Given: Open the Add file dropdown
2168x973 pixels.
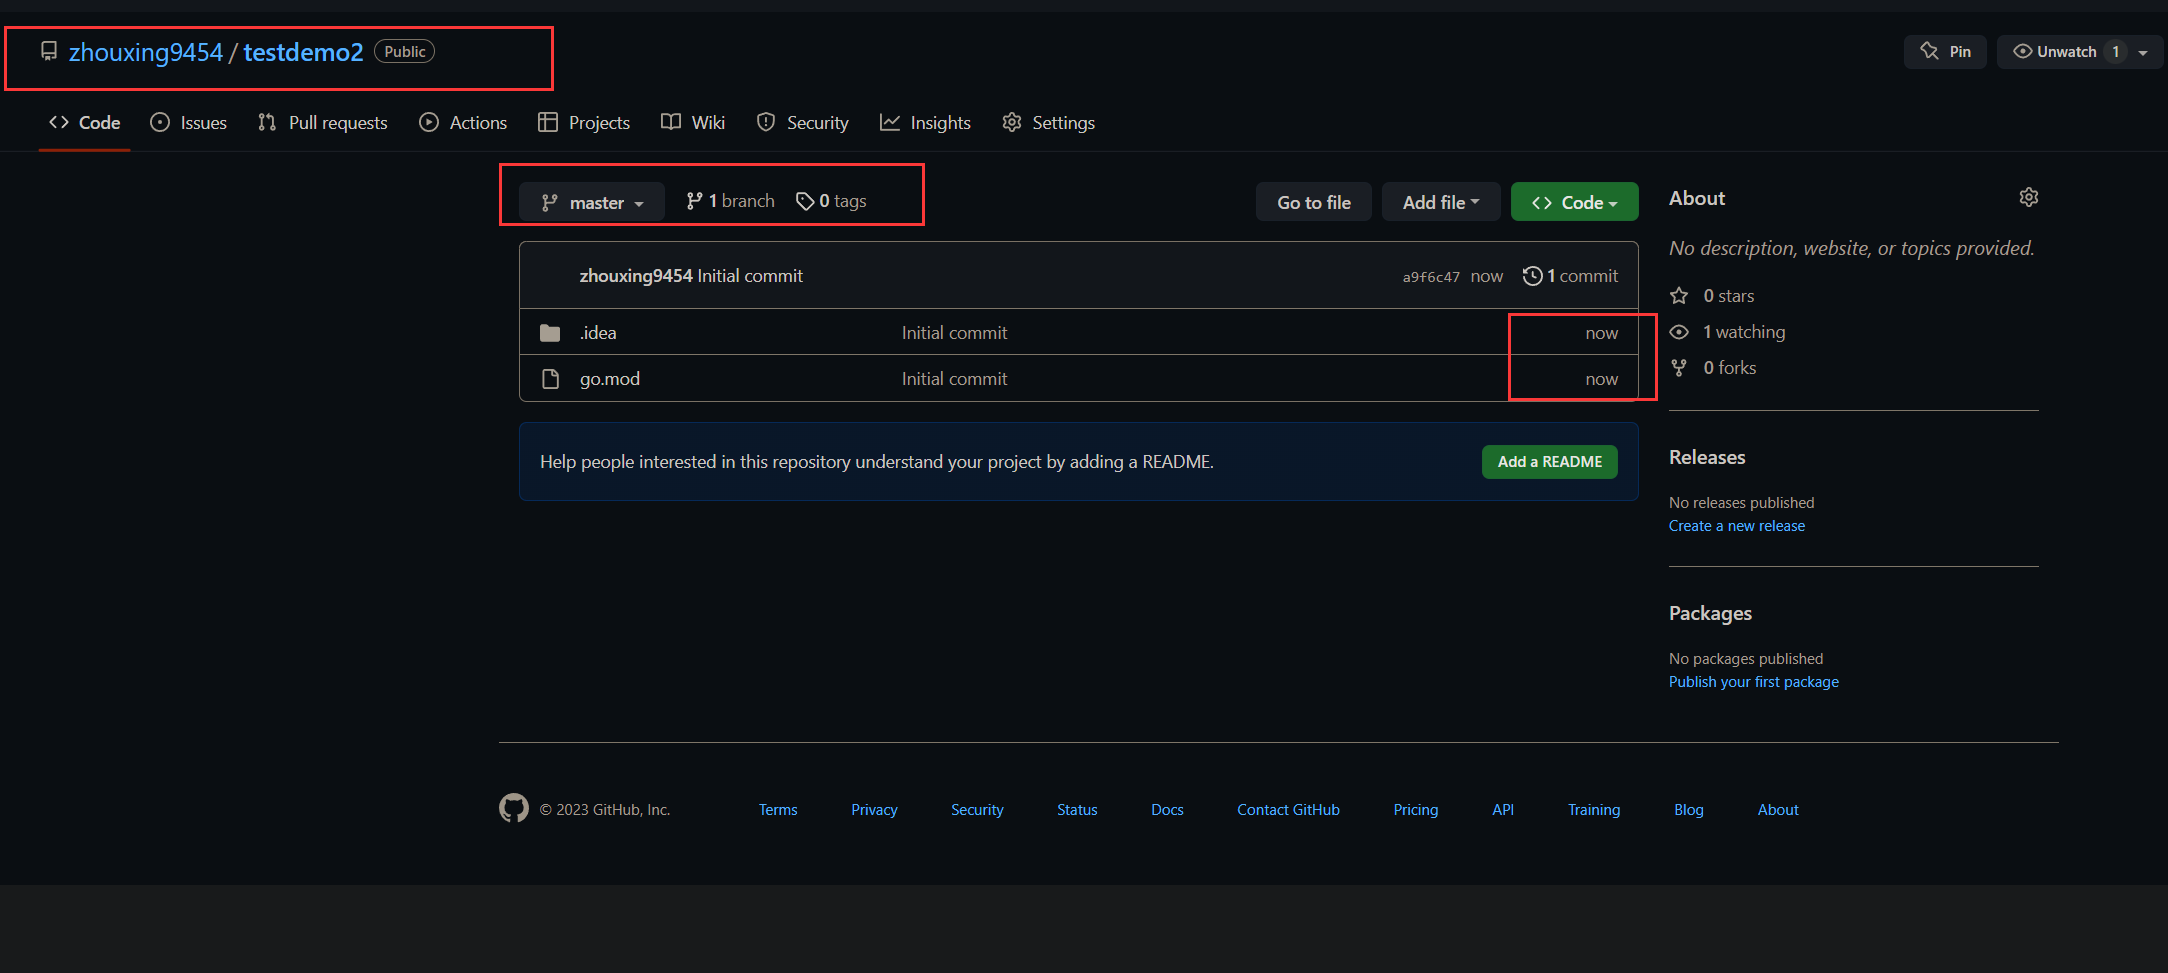Looking at the screenshot, I should pyautogui.click(x=1440, y=202).
